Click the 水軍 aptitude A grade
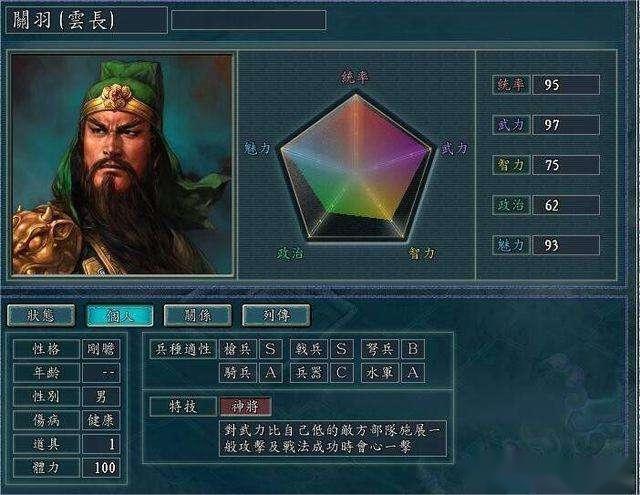The width and height of the screenshot is (640, 495). (413, 373)
